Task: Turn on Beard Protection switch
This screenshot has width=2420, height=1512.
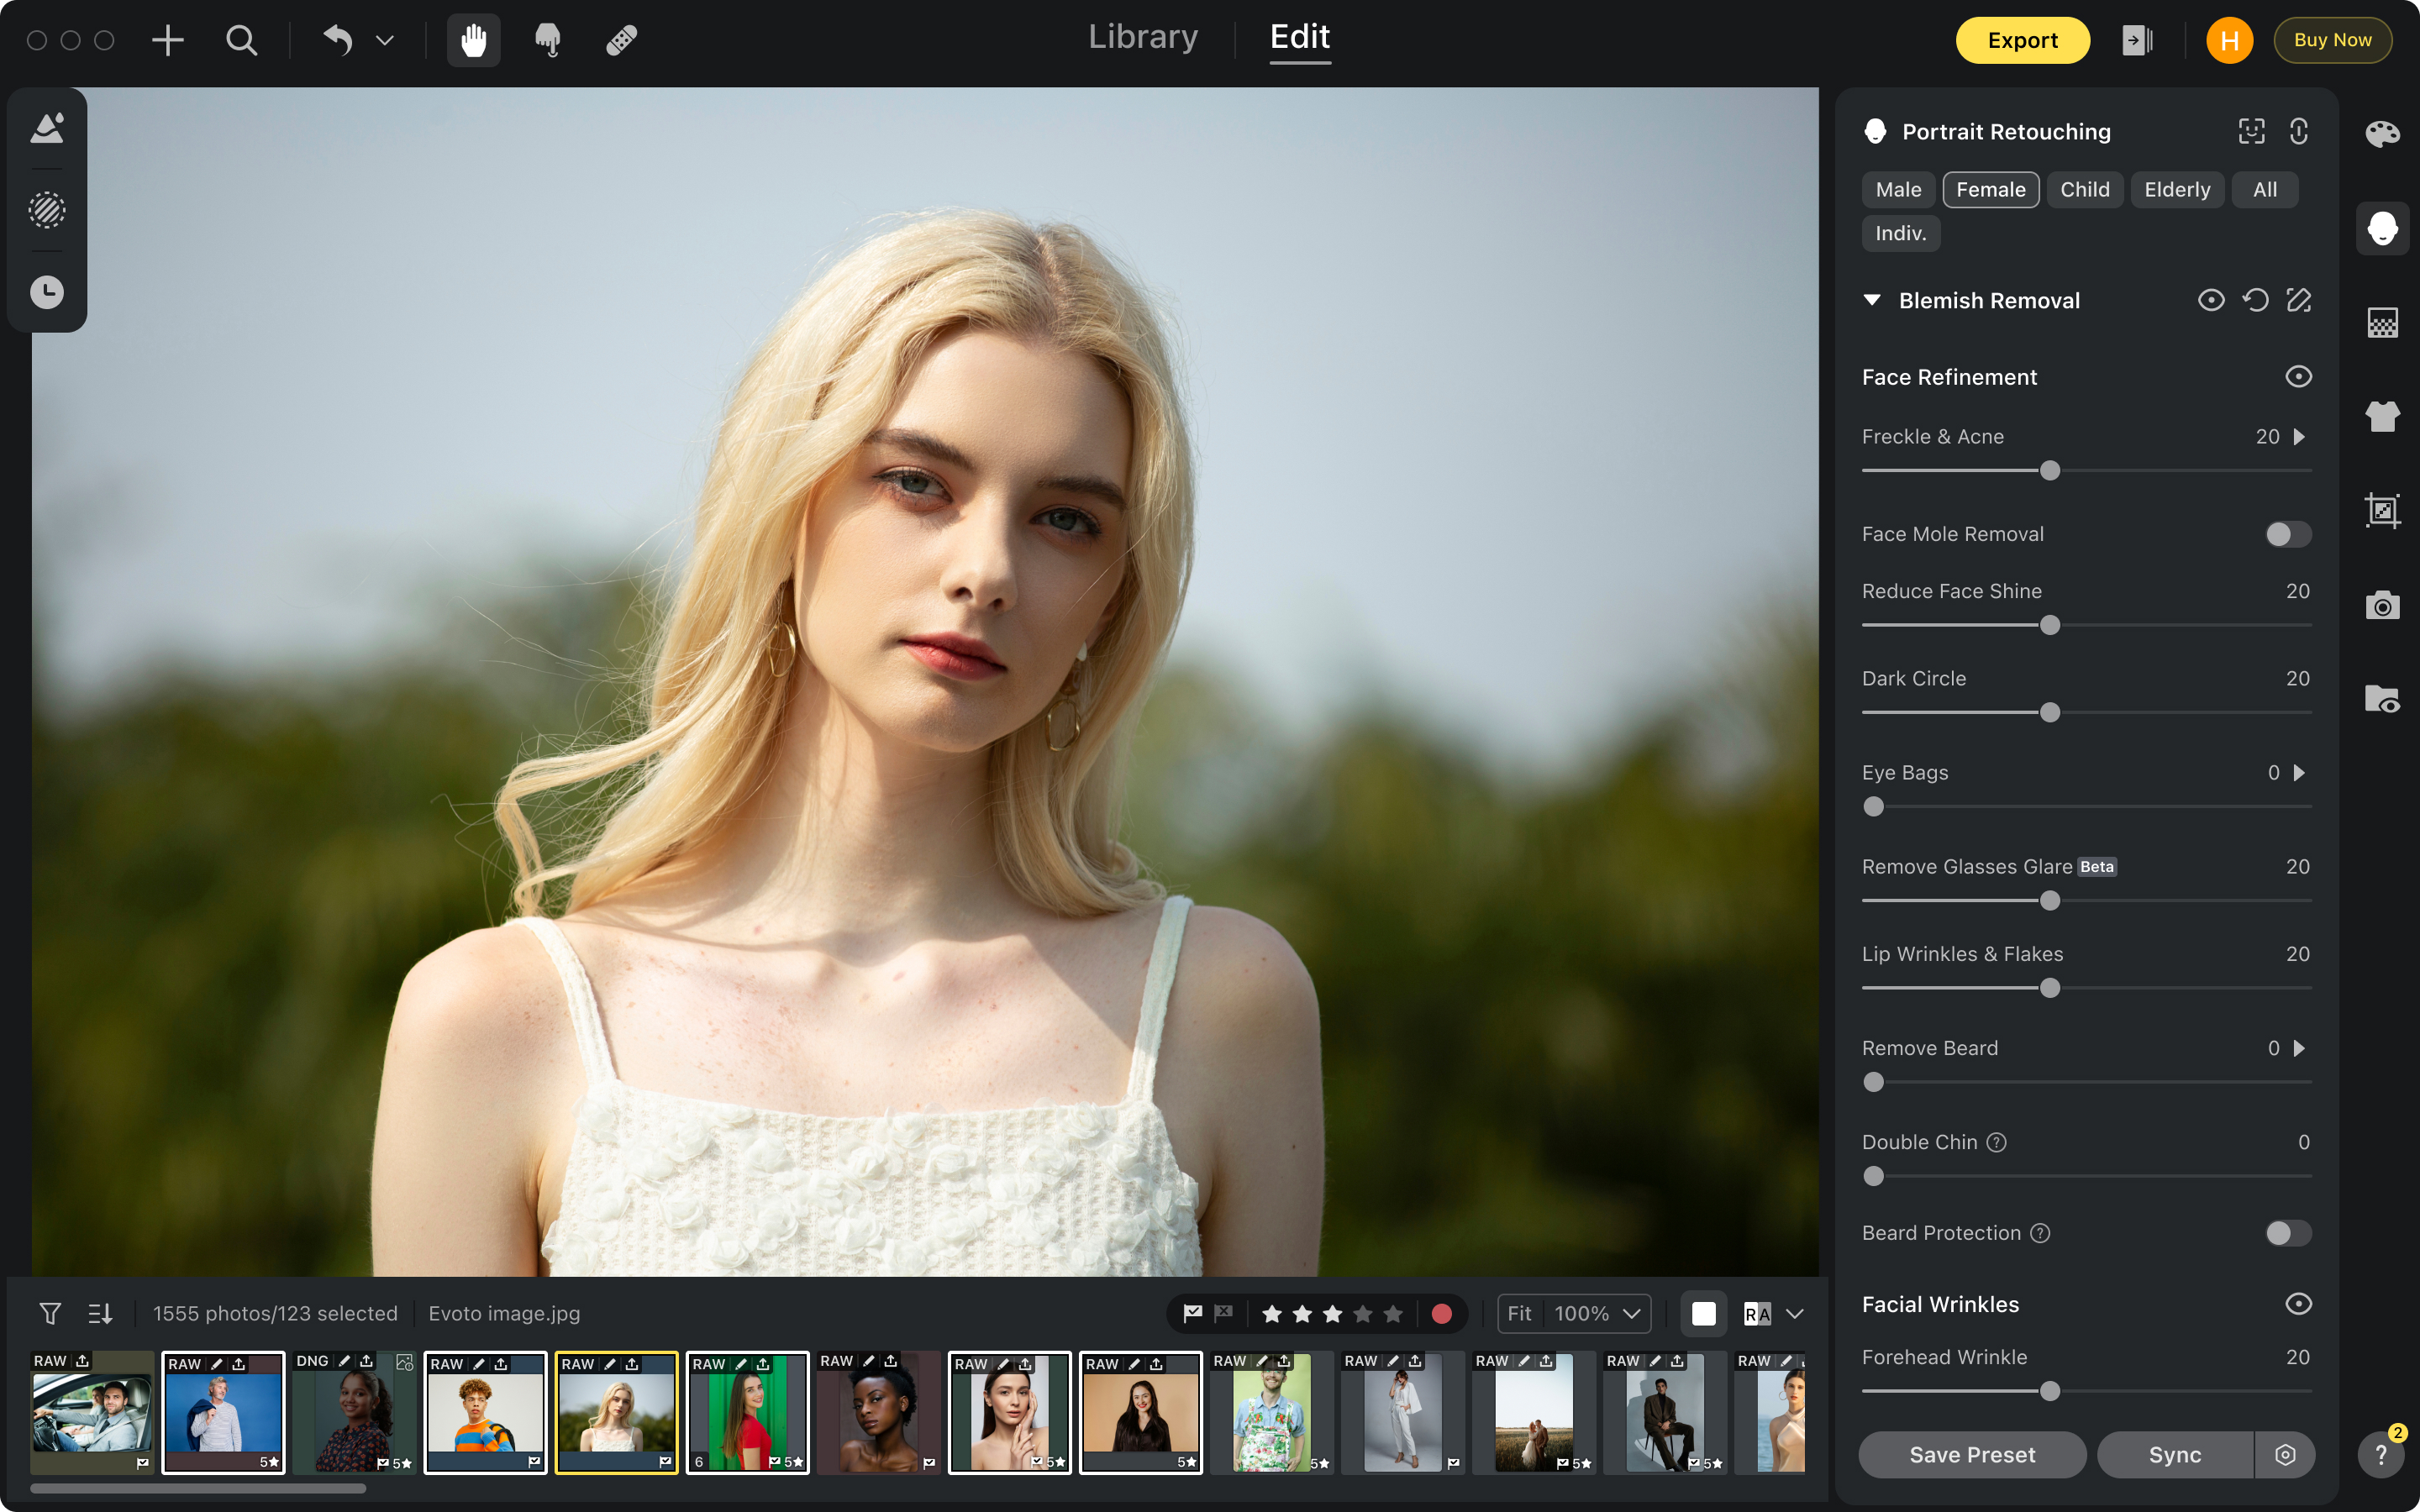Action: coord(2287,1233)
